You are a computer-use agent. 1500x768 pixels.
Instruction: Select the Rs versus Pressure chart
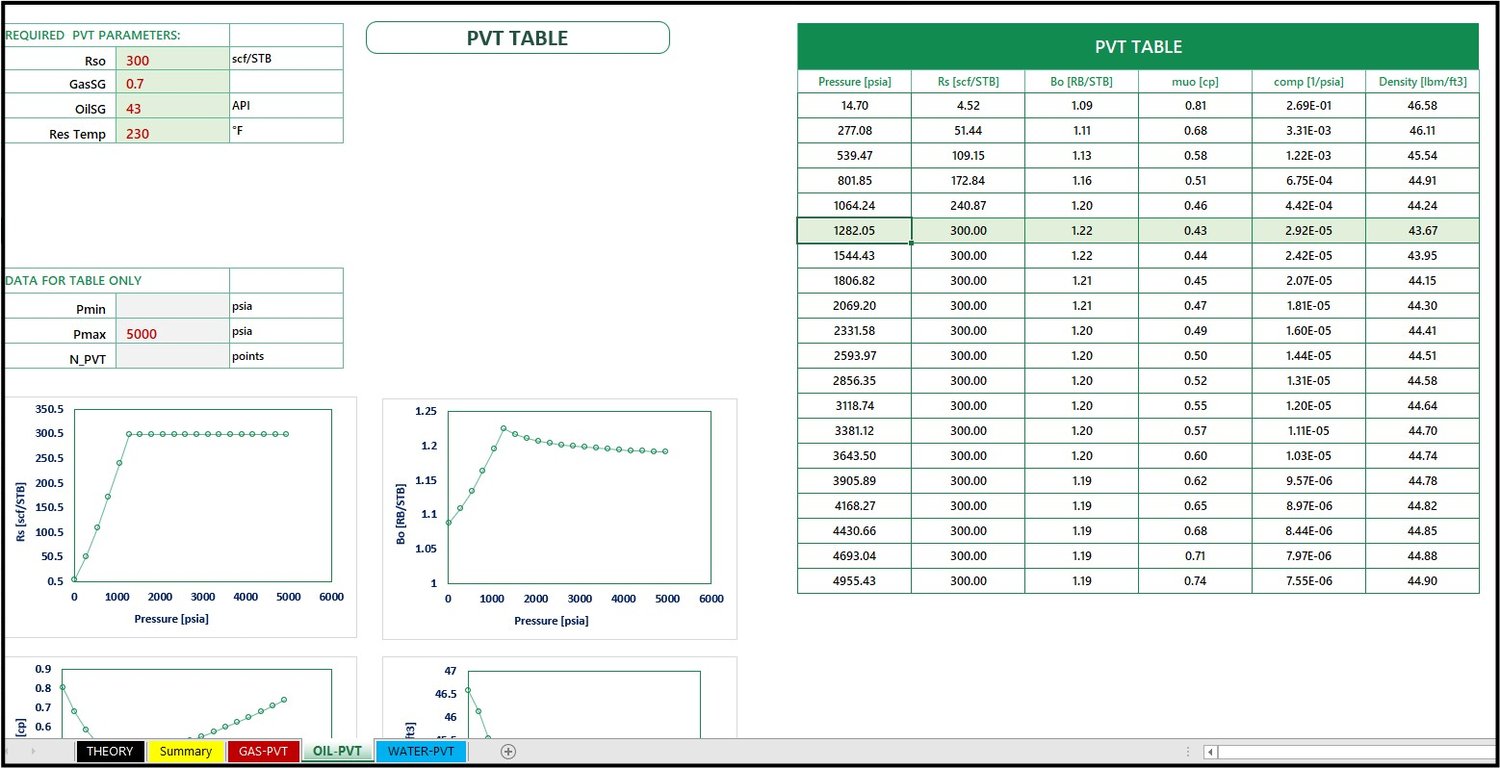point(181,517)
